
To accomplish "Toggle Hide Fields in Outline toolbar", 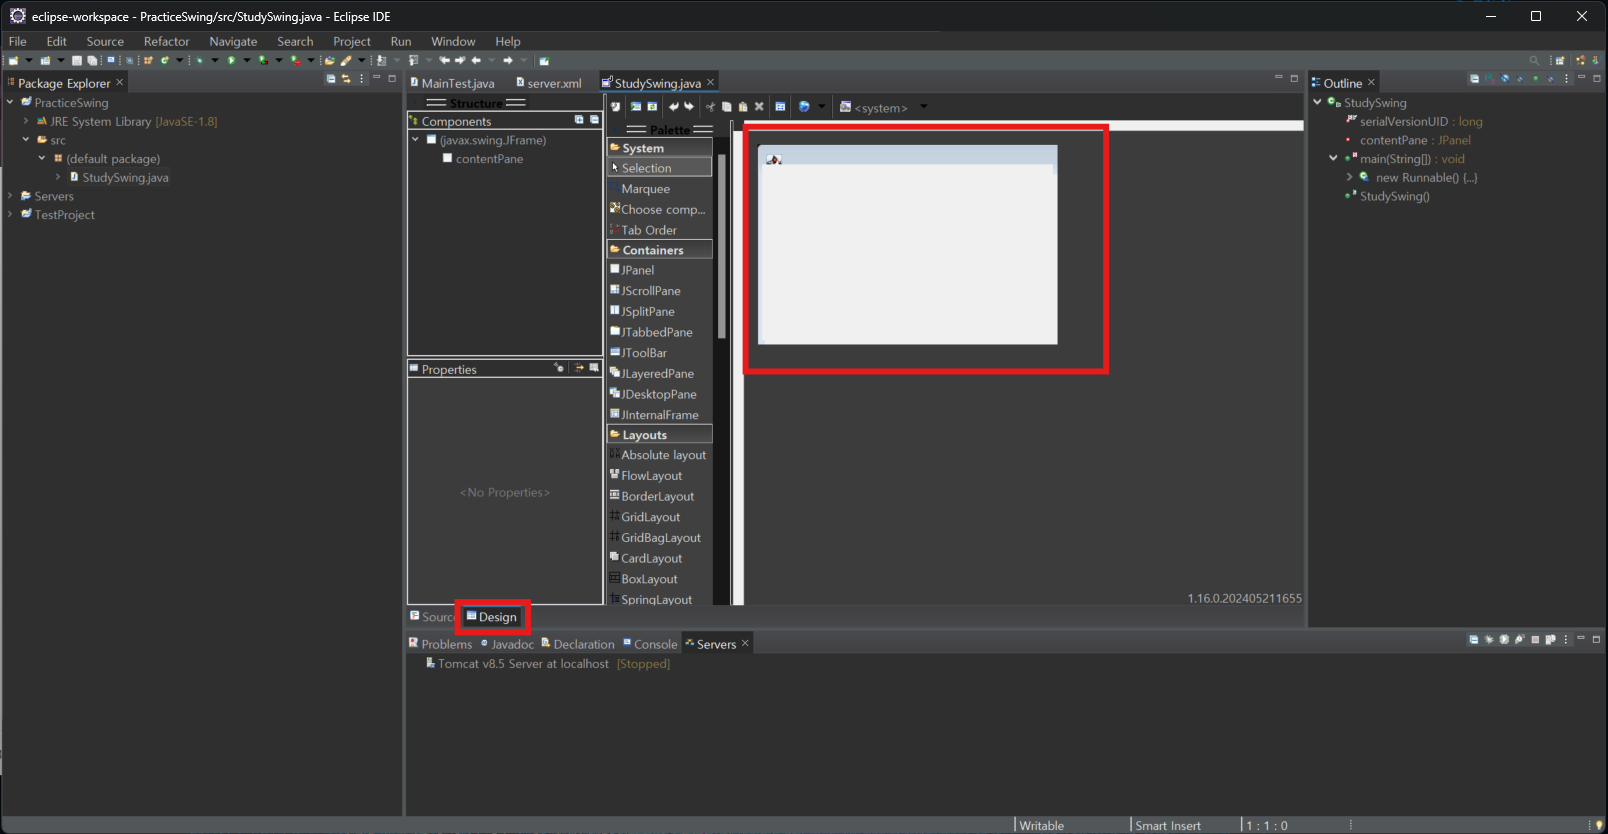I will (x=1505, y=79).
